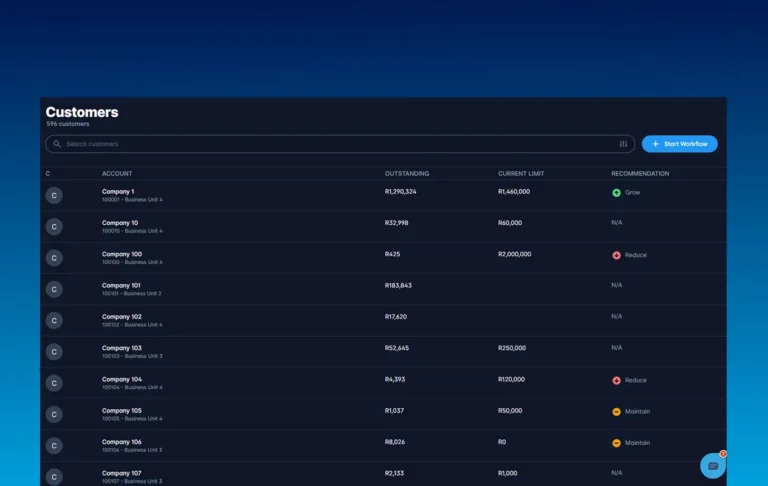Sort by Recommendation column header
The height and width of the screenshot is (486, 768).
click(640, 174)
